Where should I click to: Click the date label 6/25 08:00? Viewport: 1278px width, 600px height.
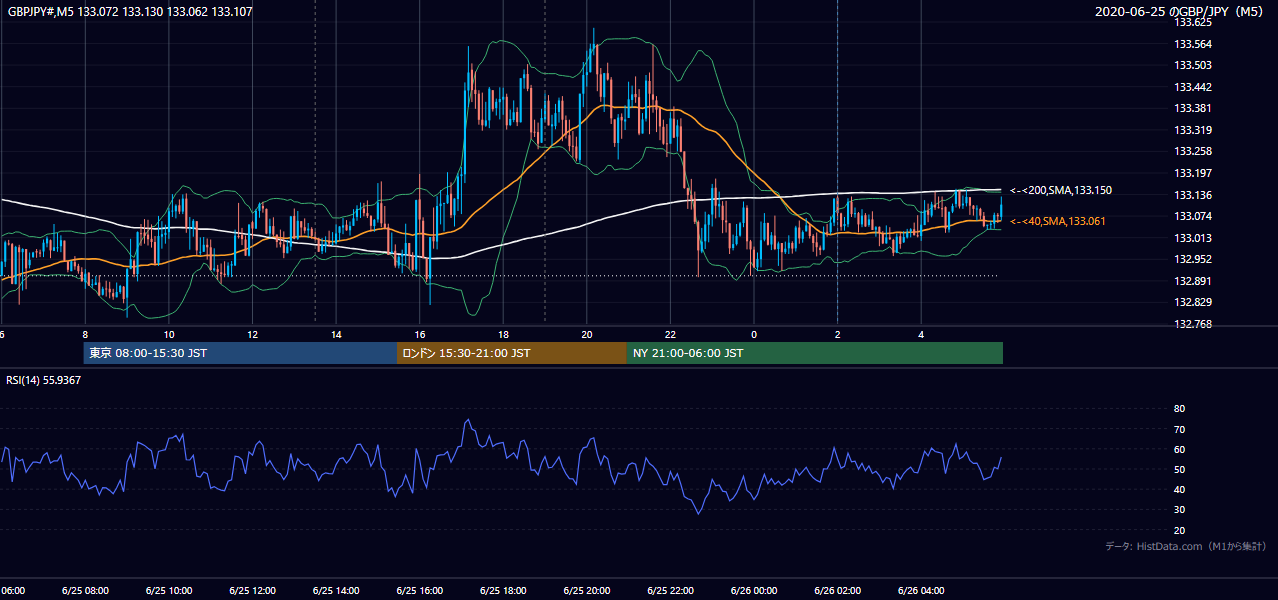click(x=85, y=590)
